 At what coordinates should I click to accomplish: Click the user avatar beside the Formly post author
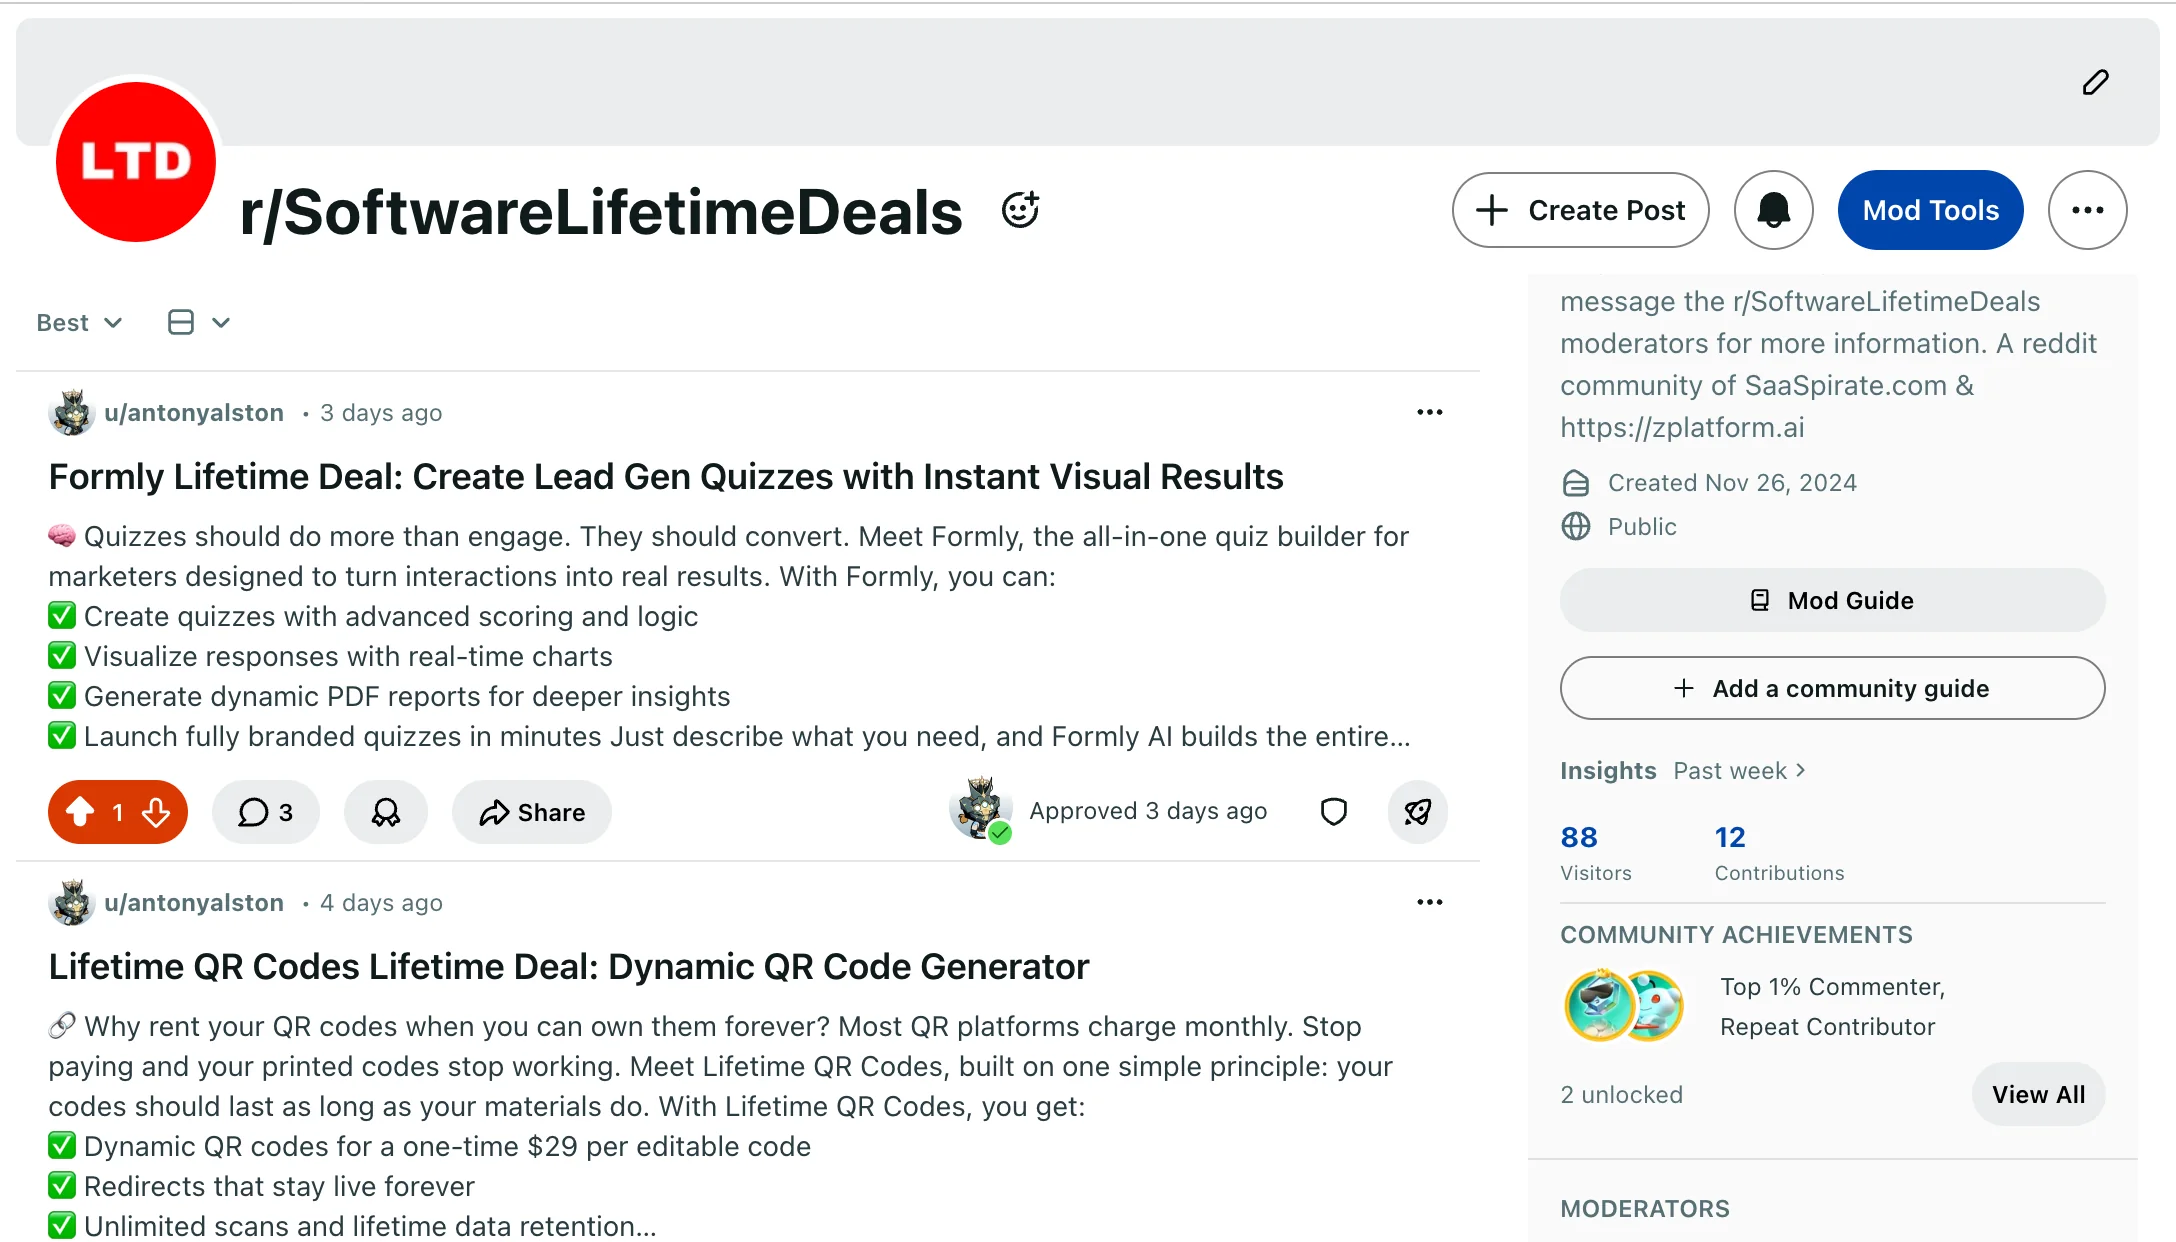point(72,412)
